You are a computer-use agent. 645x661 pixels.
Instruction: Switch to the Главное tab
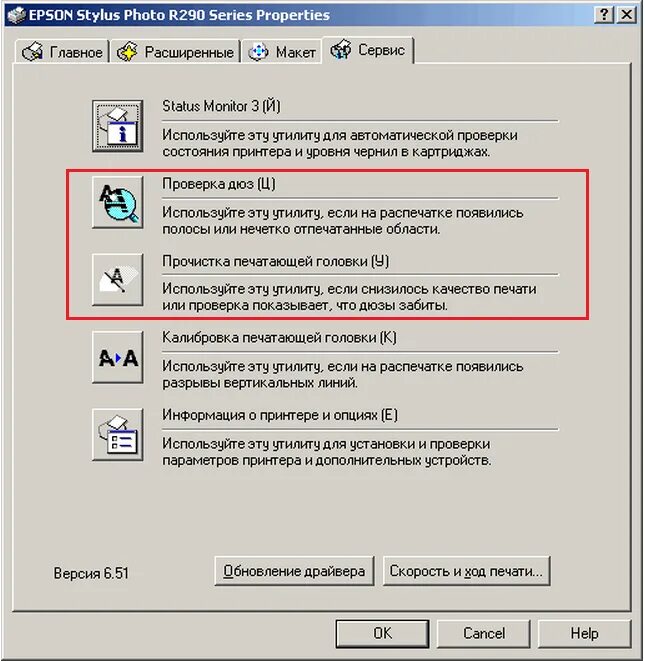[x=62, y=52]
